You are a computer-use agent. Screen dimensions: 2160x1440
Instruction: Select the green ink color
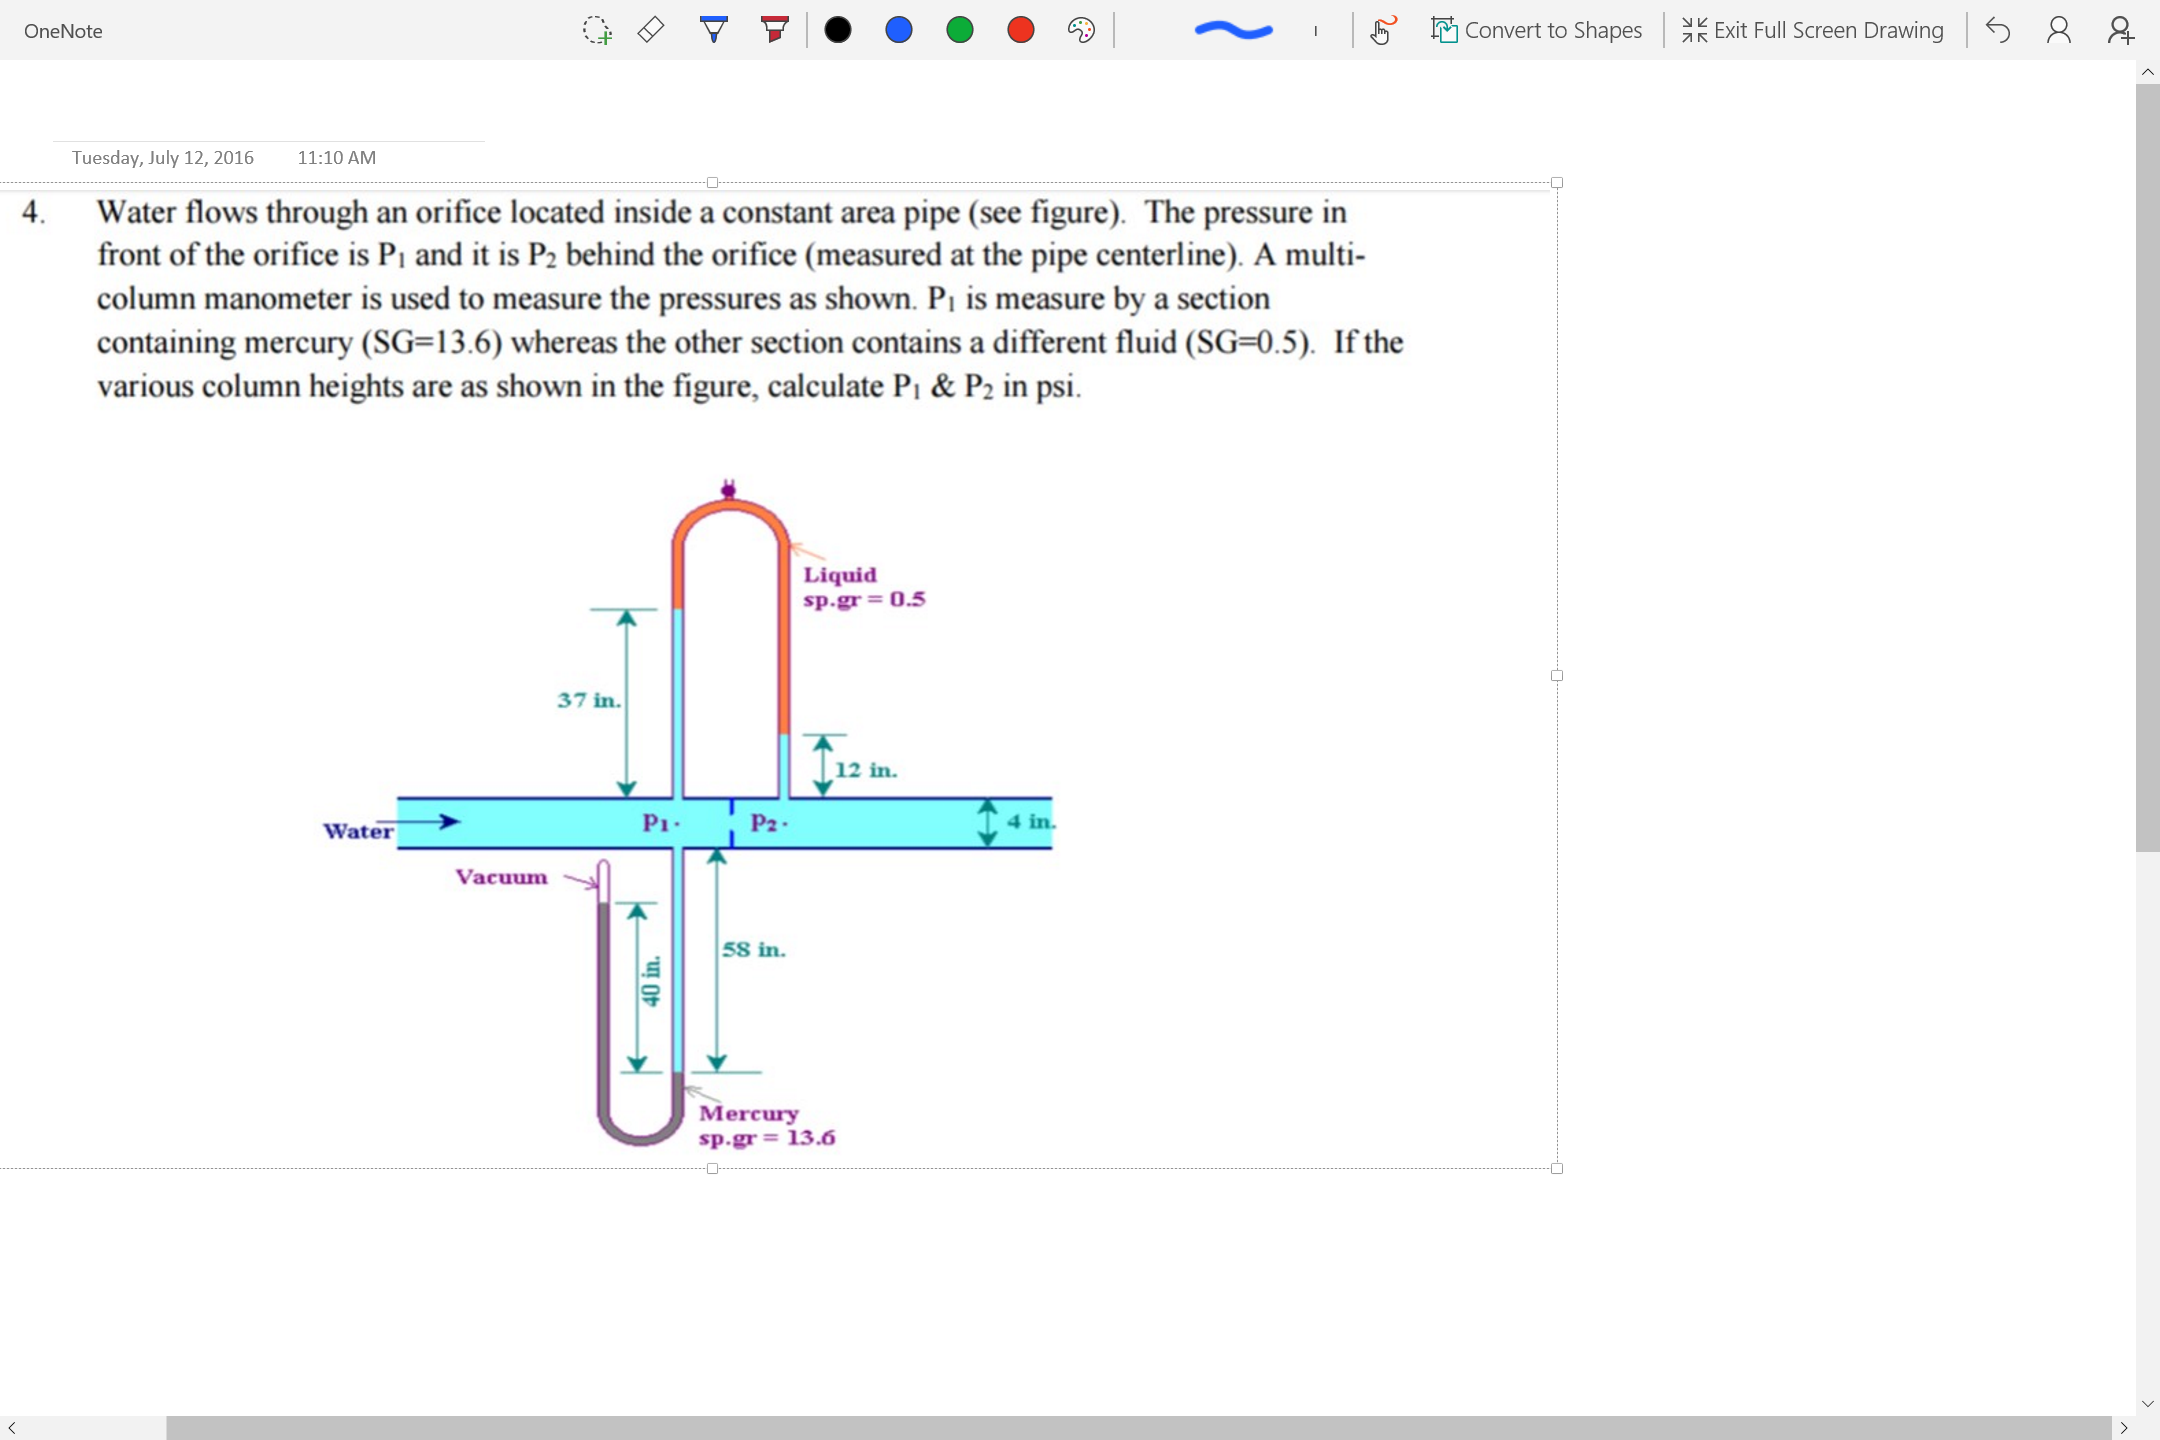960,30
